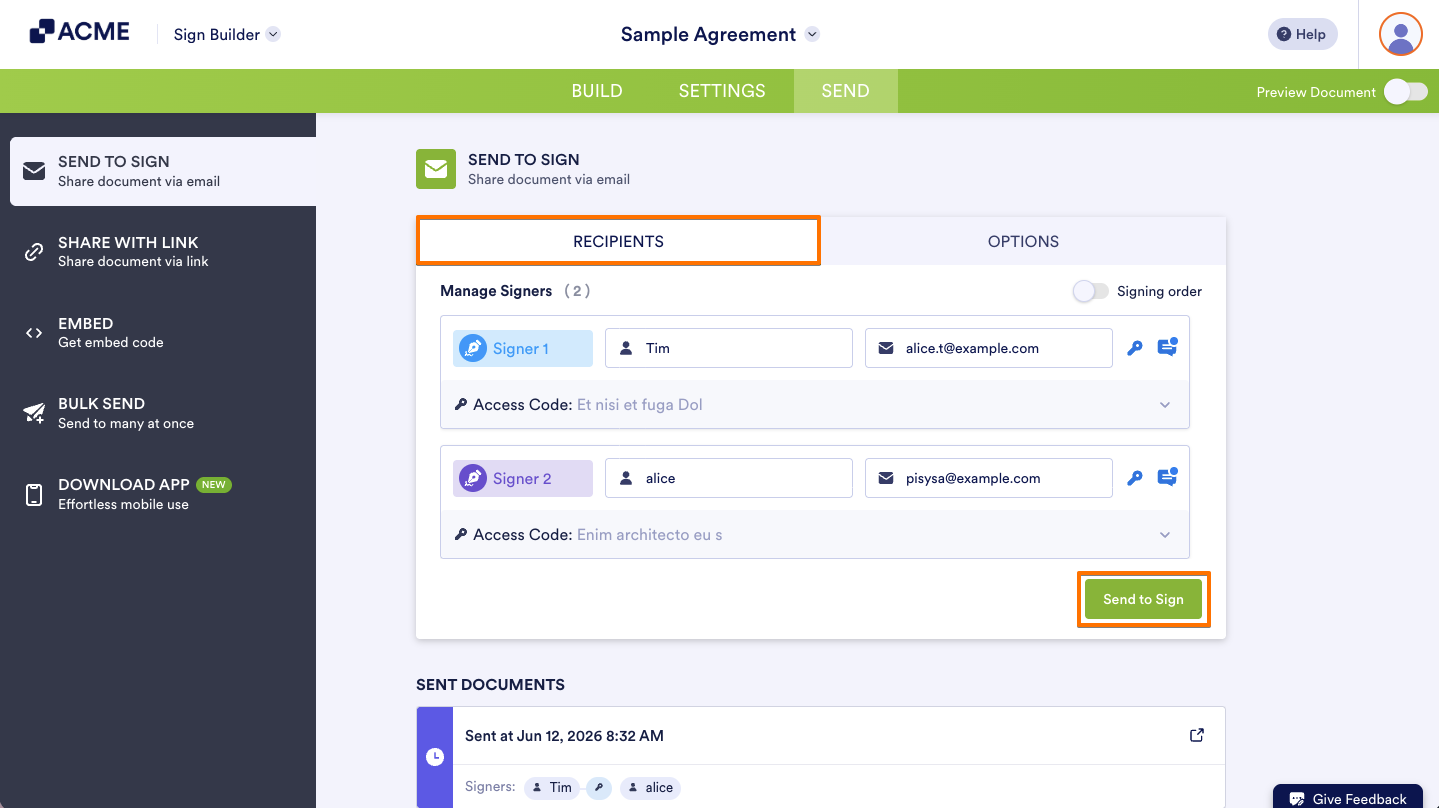Switch to the BUILD tab
The image size is (1439, 808).
(x=597, y=91)
